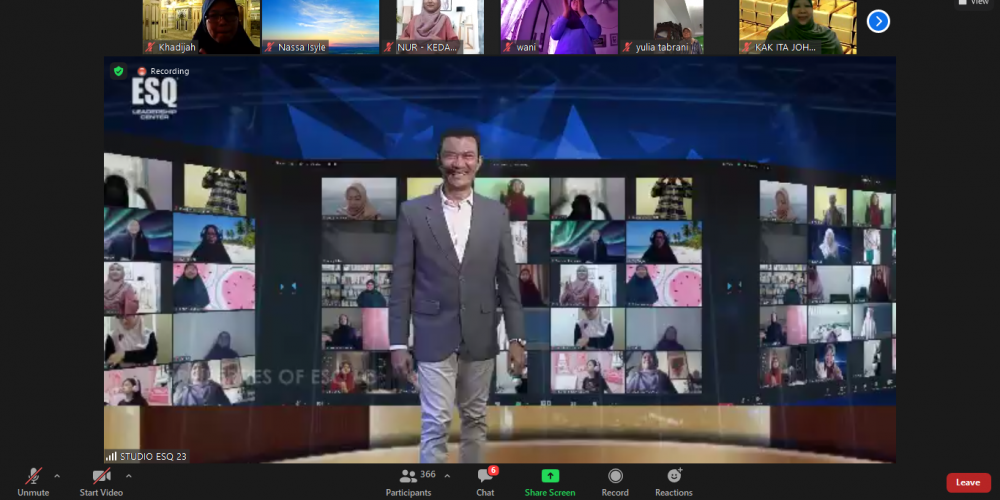Expand the arrow next to Participants count
Viewport: 1000px width, 500px height.
[x=447, y=476]
